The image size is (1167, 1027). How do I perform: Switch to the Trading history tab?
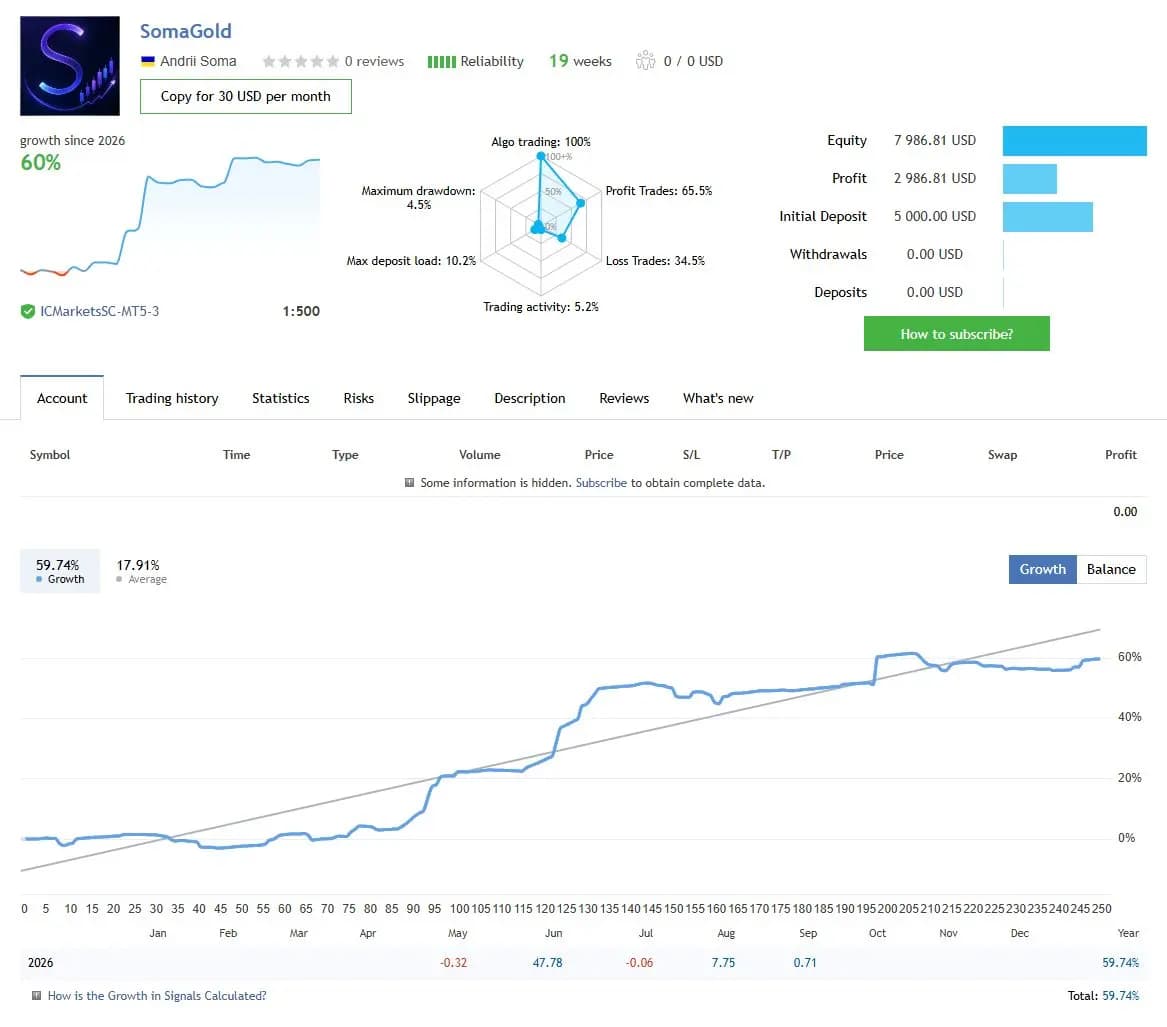pos(172,398)
